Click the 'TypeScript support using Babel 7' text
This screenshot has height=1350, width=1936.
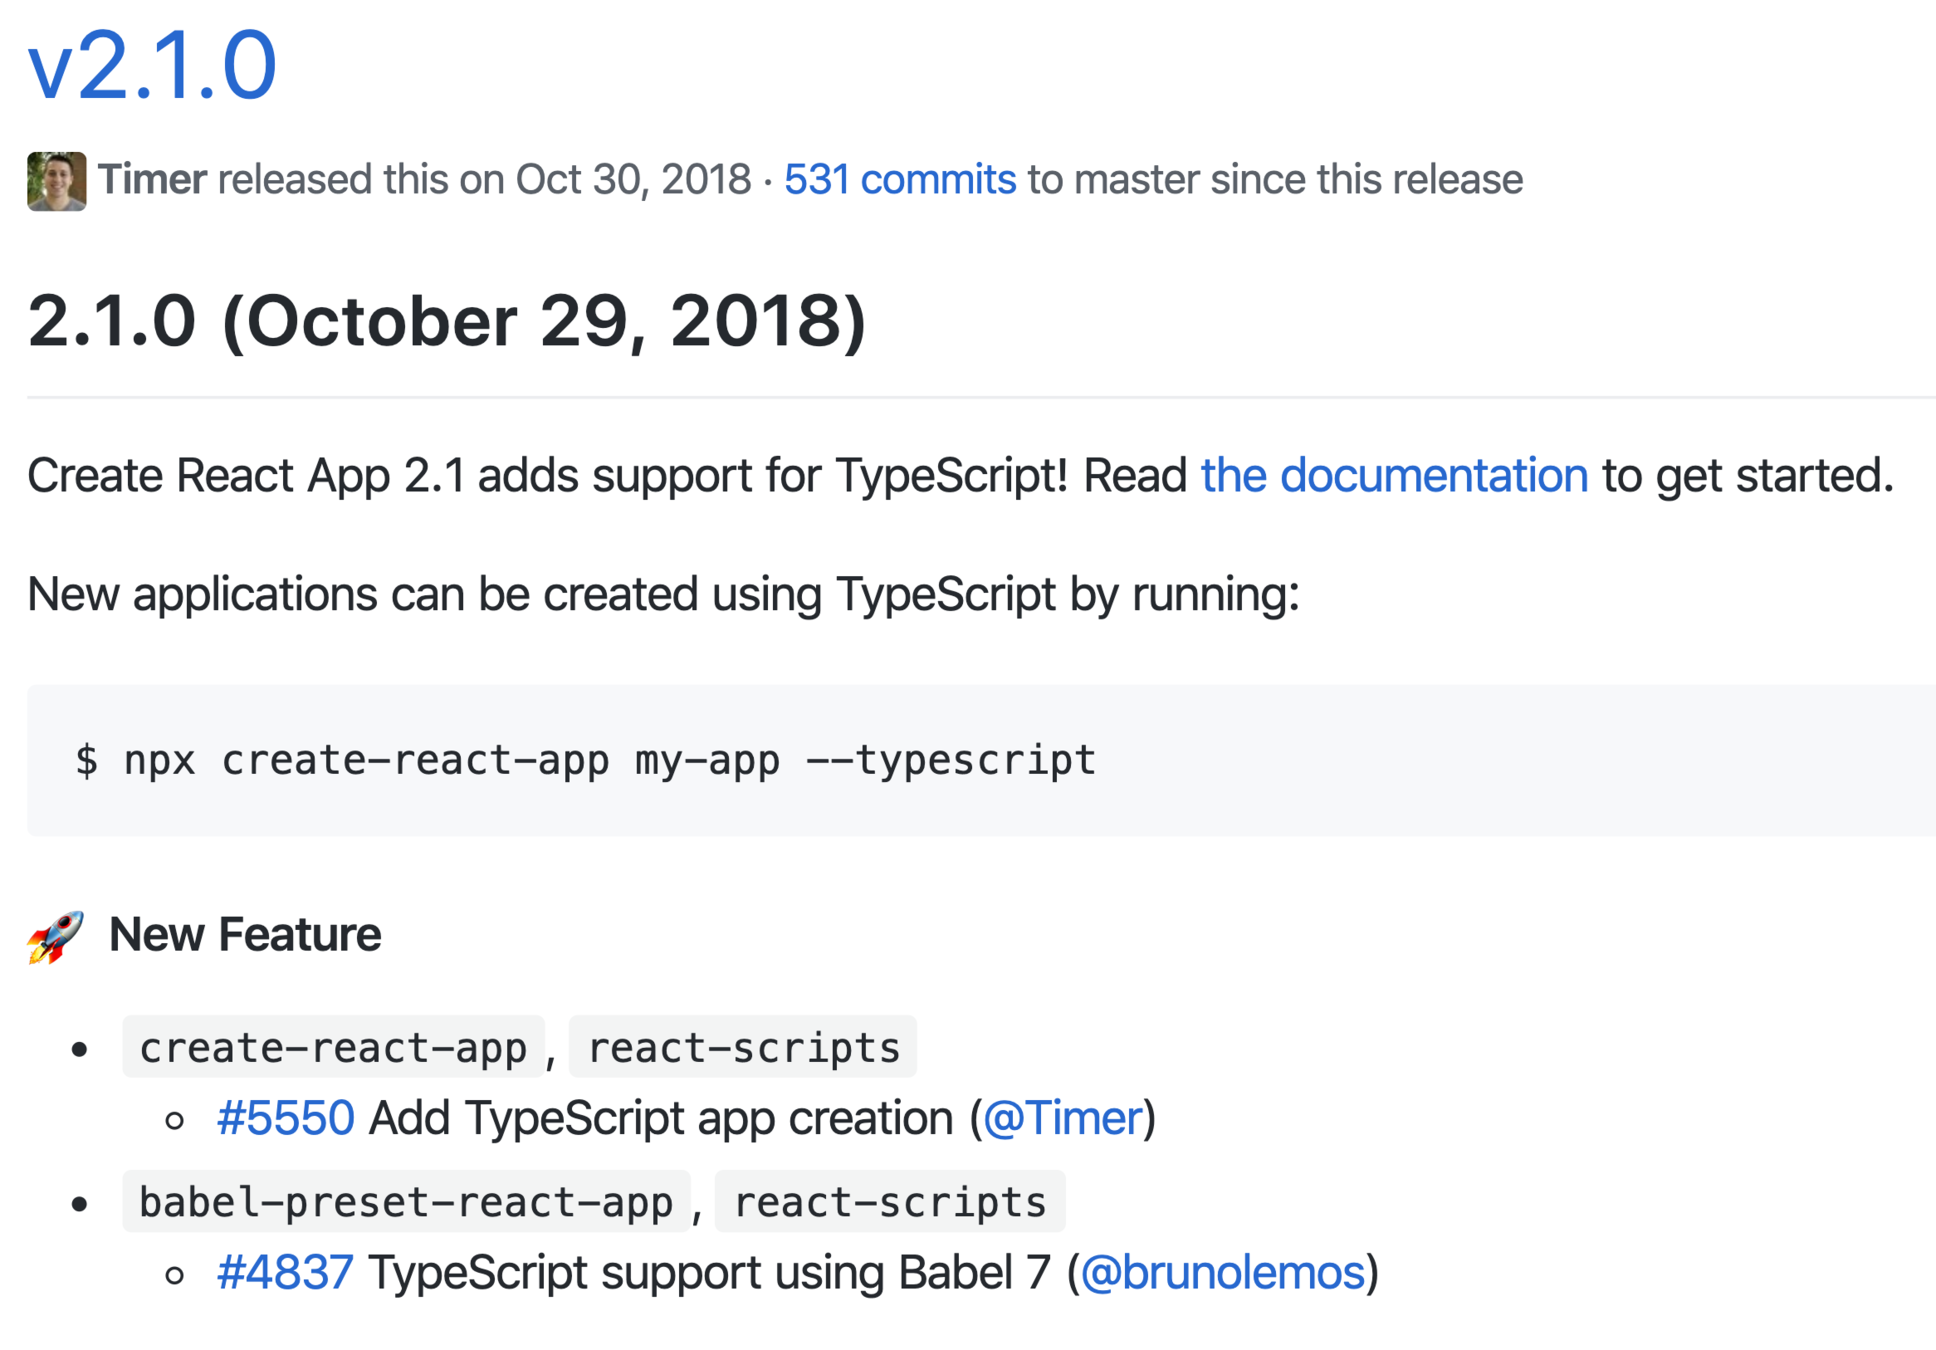pos(709,1273)
